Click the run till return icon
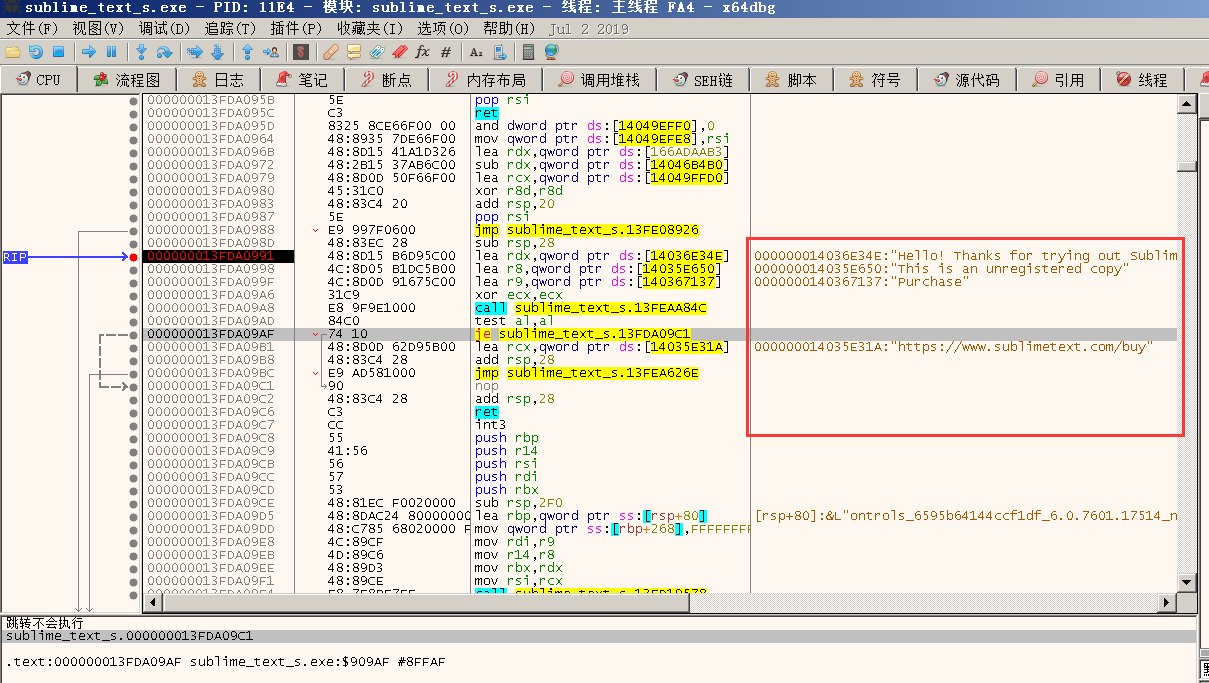1209x683 pixels. [x=248, y=51]
